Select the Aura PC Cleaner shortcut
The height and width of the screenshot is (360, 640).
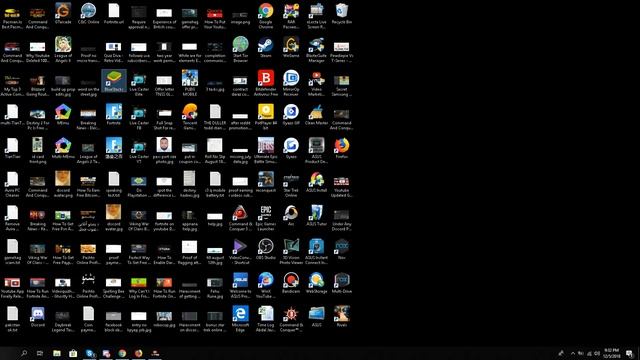click(12, 184)
